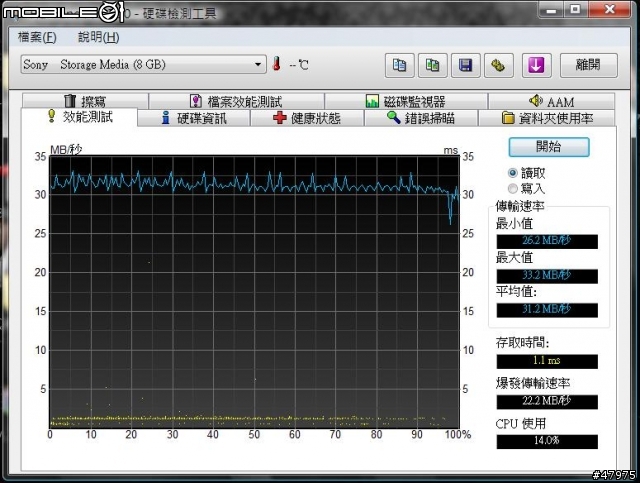
Task: Select the 寫入 write radio button
Action: pyautogui.click(x=513, y=188)
